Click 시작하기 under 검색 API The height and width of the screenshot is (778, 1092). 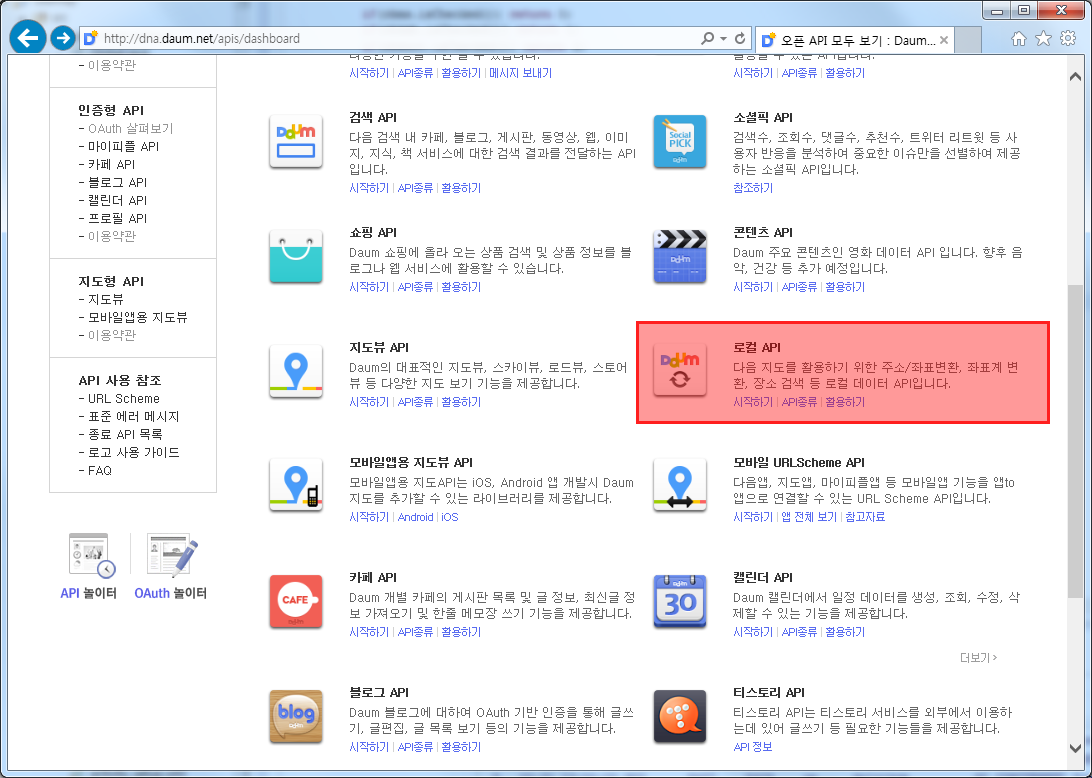pyautogui.click(x=369, y=188)
